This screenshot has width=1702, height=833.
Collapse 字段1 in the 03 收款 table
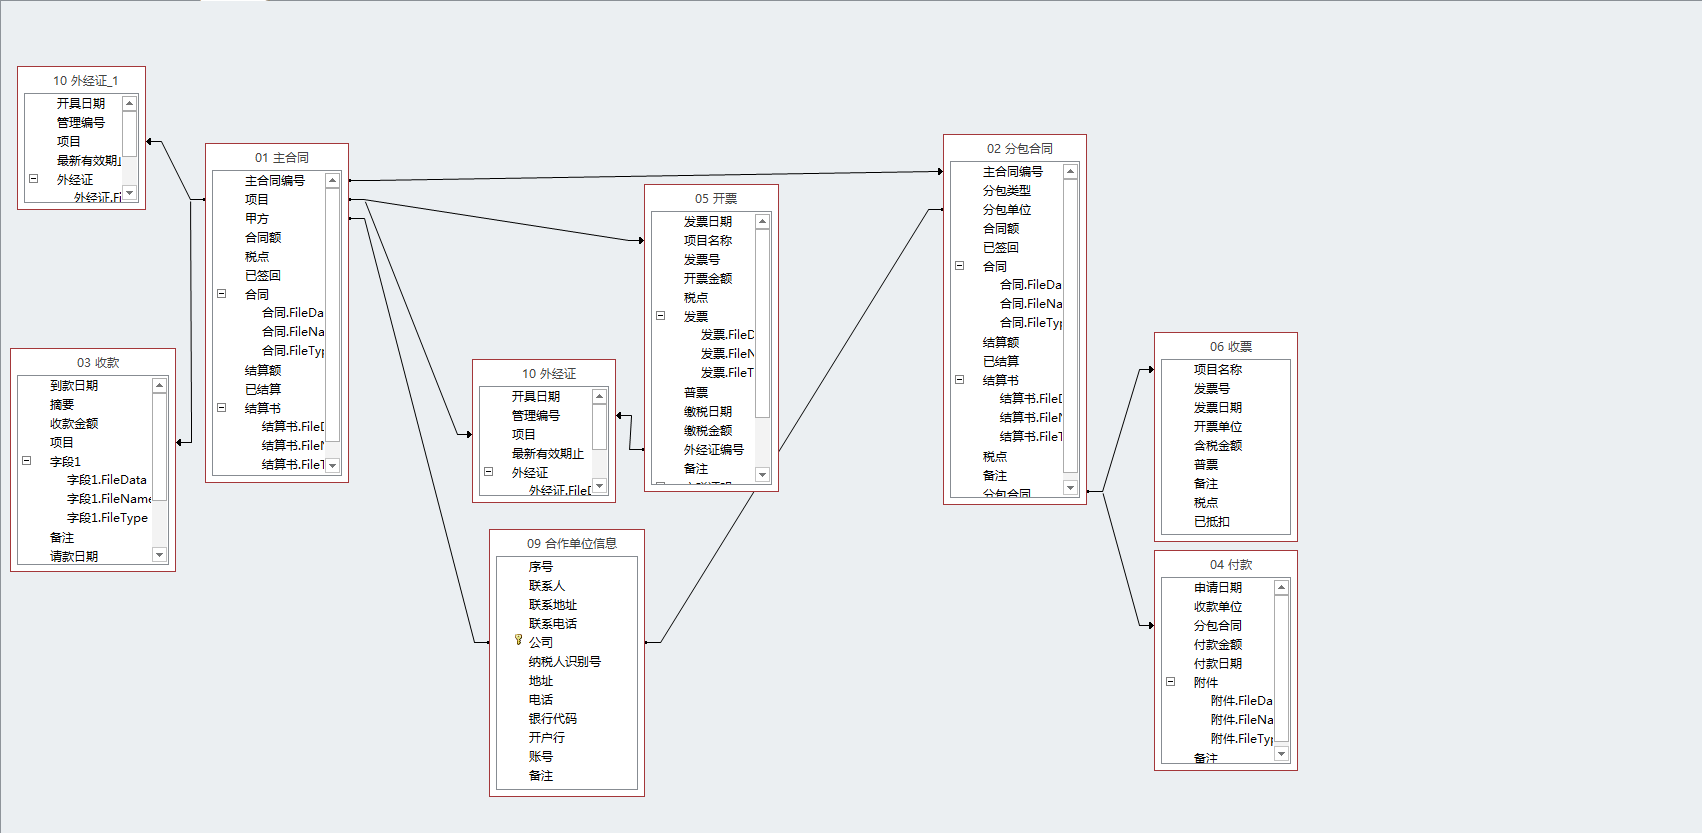pos(27,461)
